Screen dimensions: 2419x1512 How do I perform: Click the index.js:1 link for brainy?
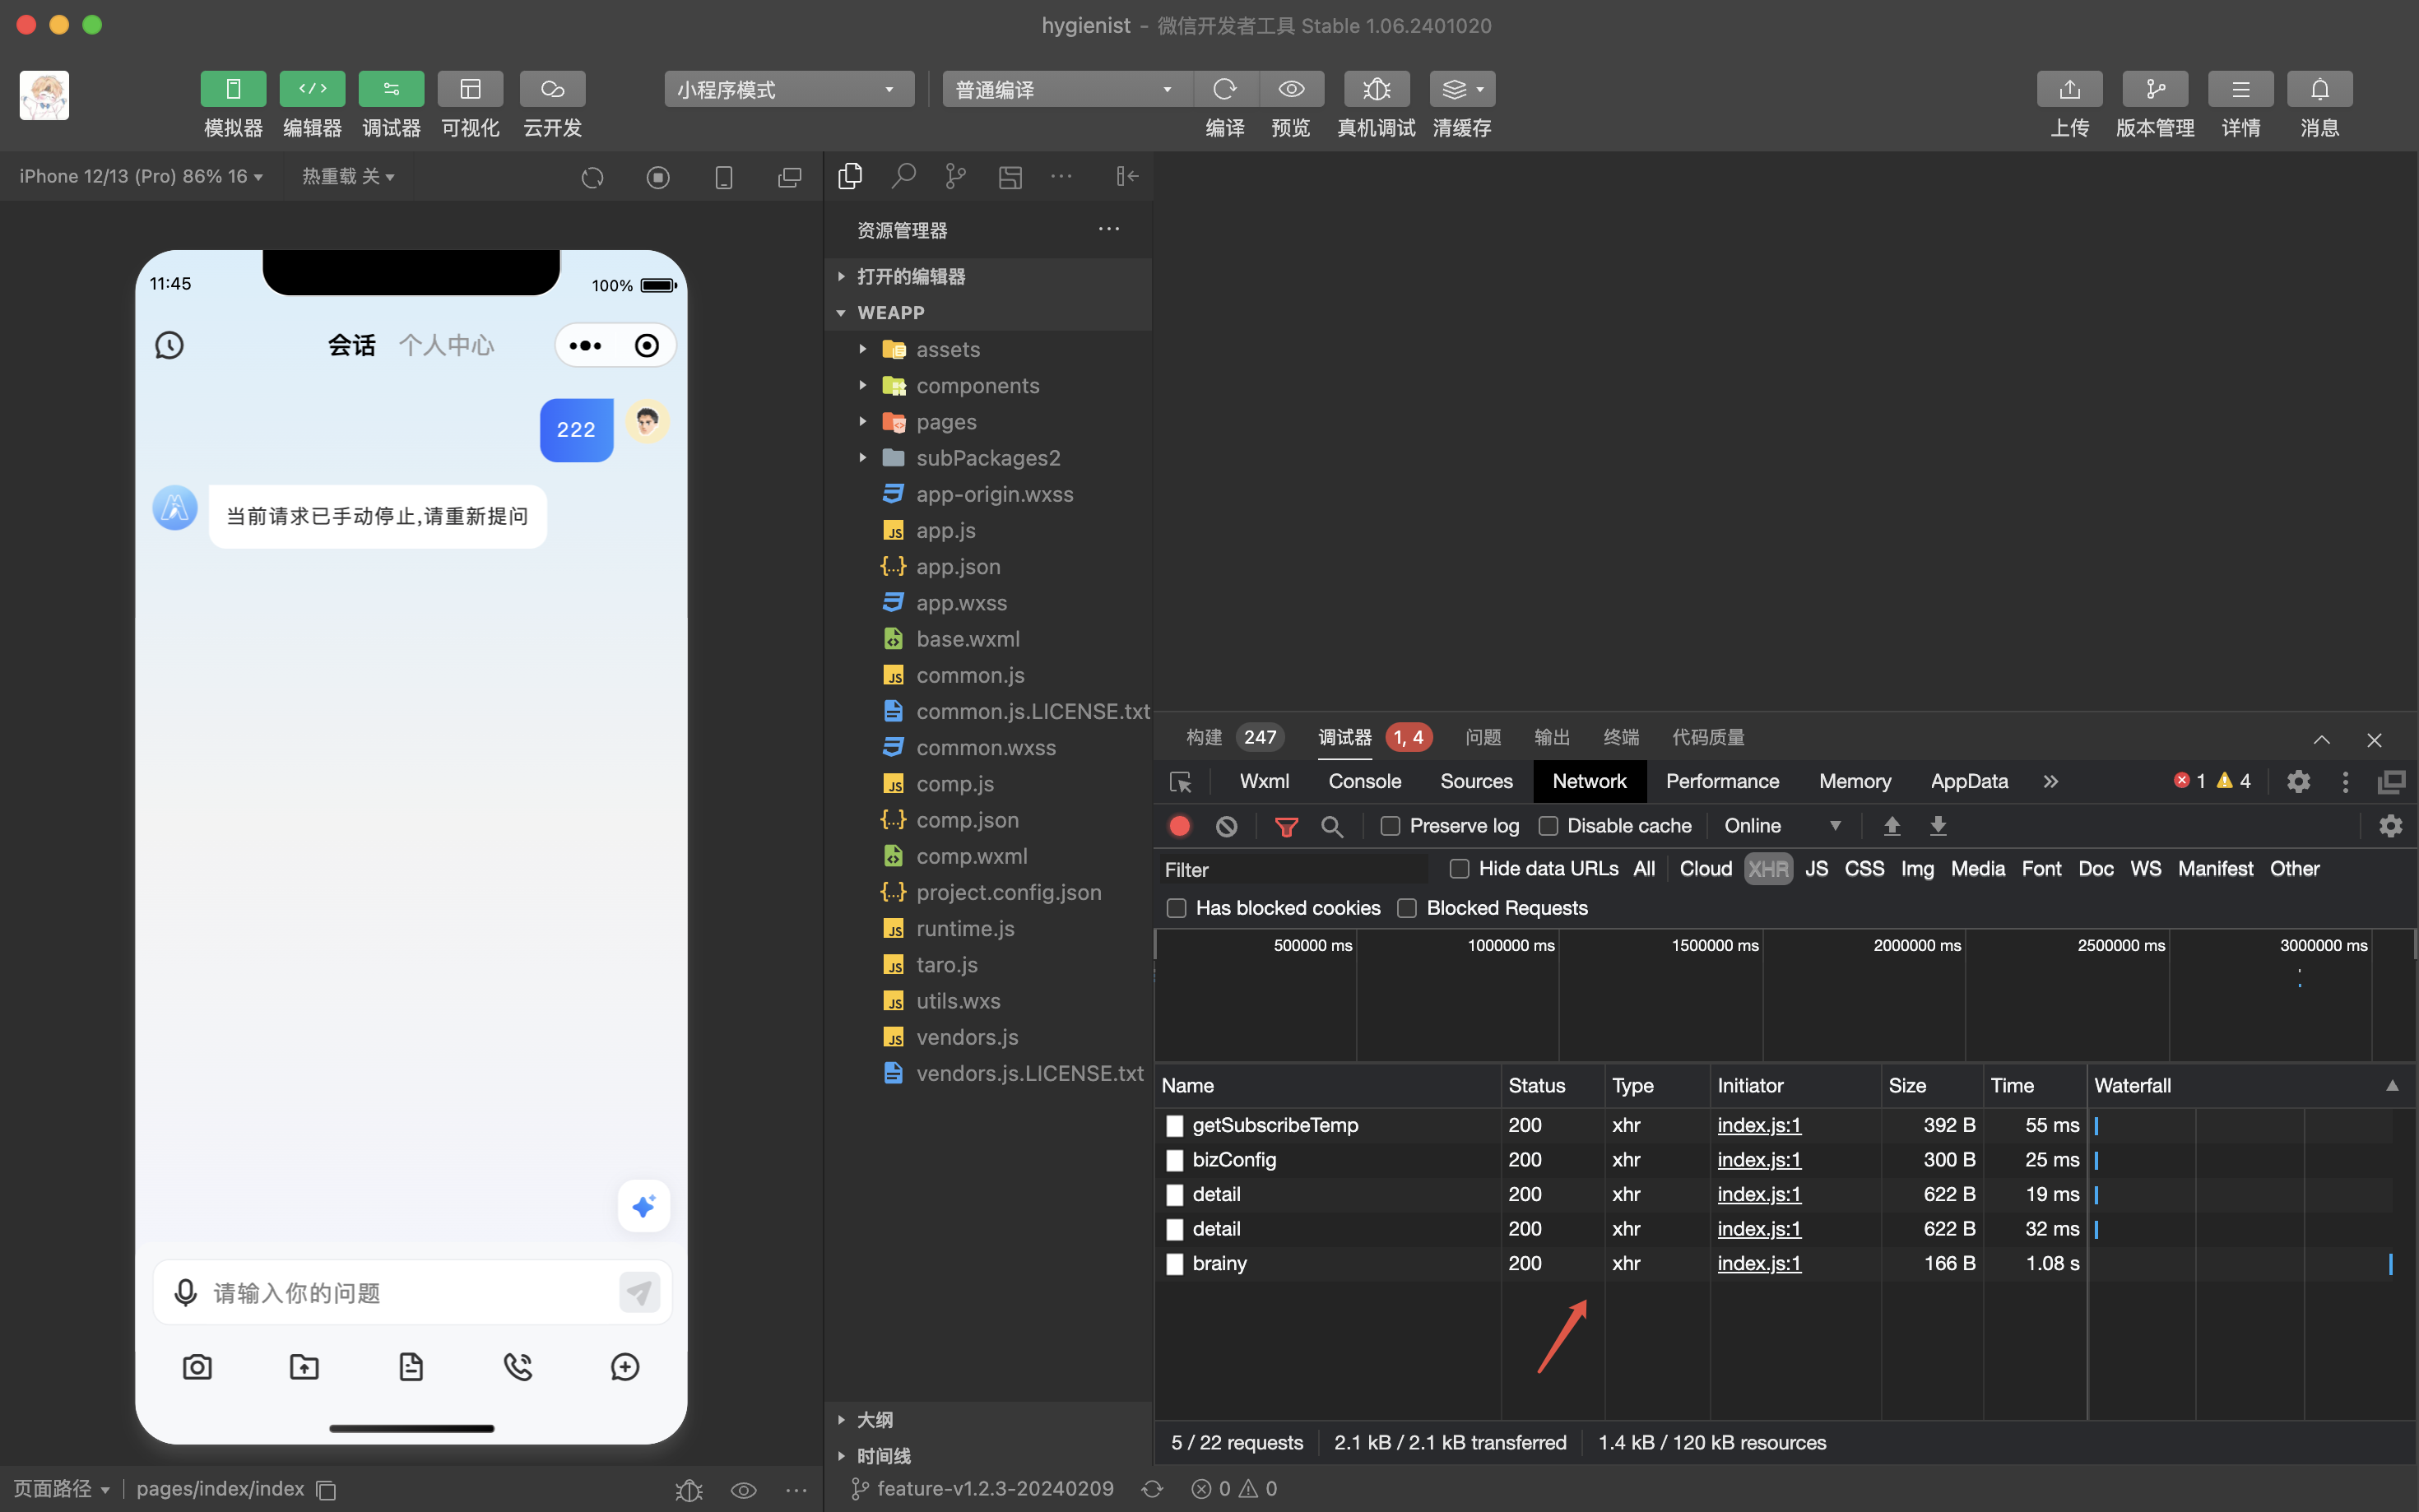(1758, 1263)
